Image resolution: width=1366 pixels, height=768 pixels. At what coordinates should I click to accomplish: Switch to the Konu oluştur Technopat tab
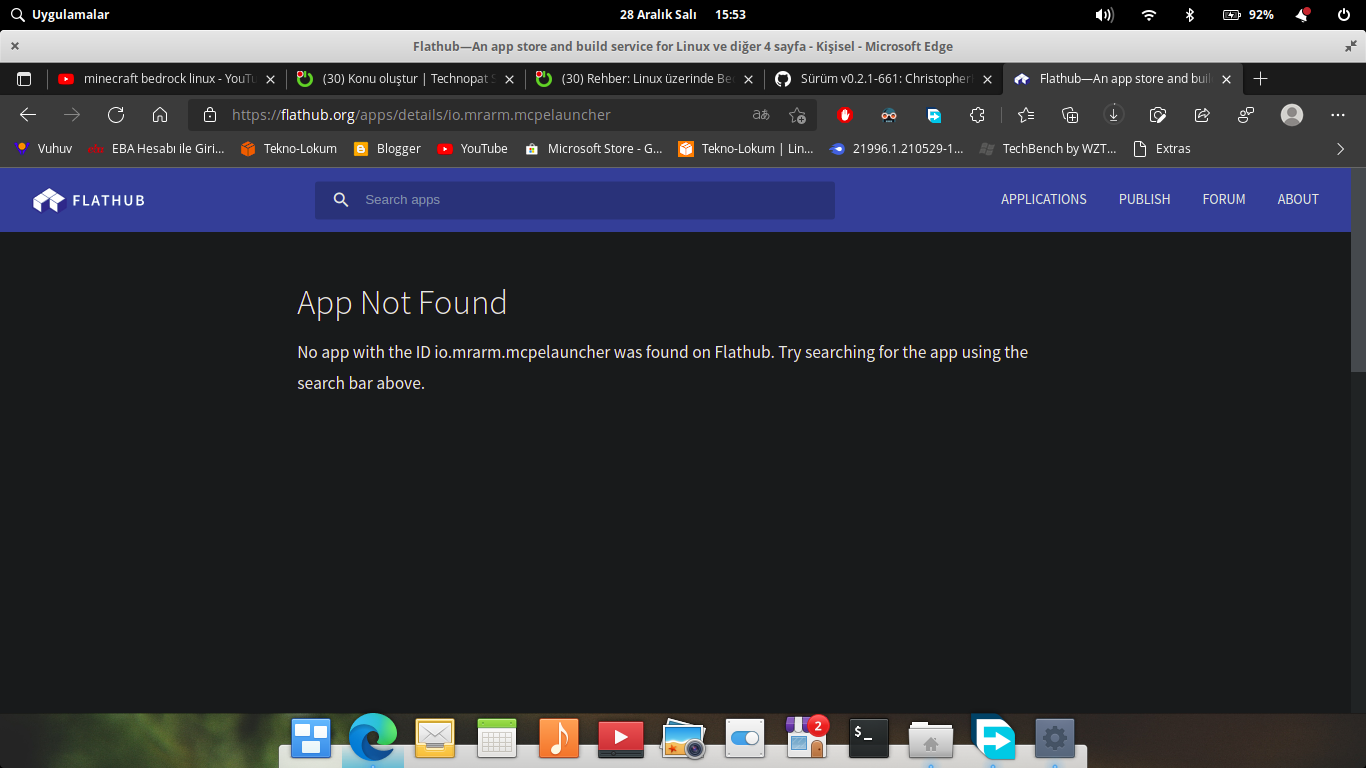click(x=406, y=79)
